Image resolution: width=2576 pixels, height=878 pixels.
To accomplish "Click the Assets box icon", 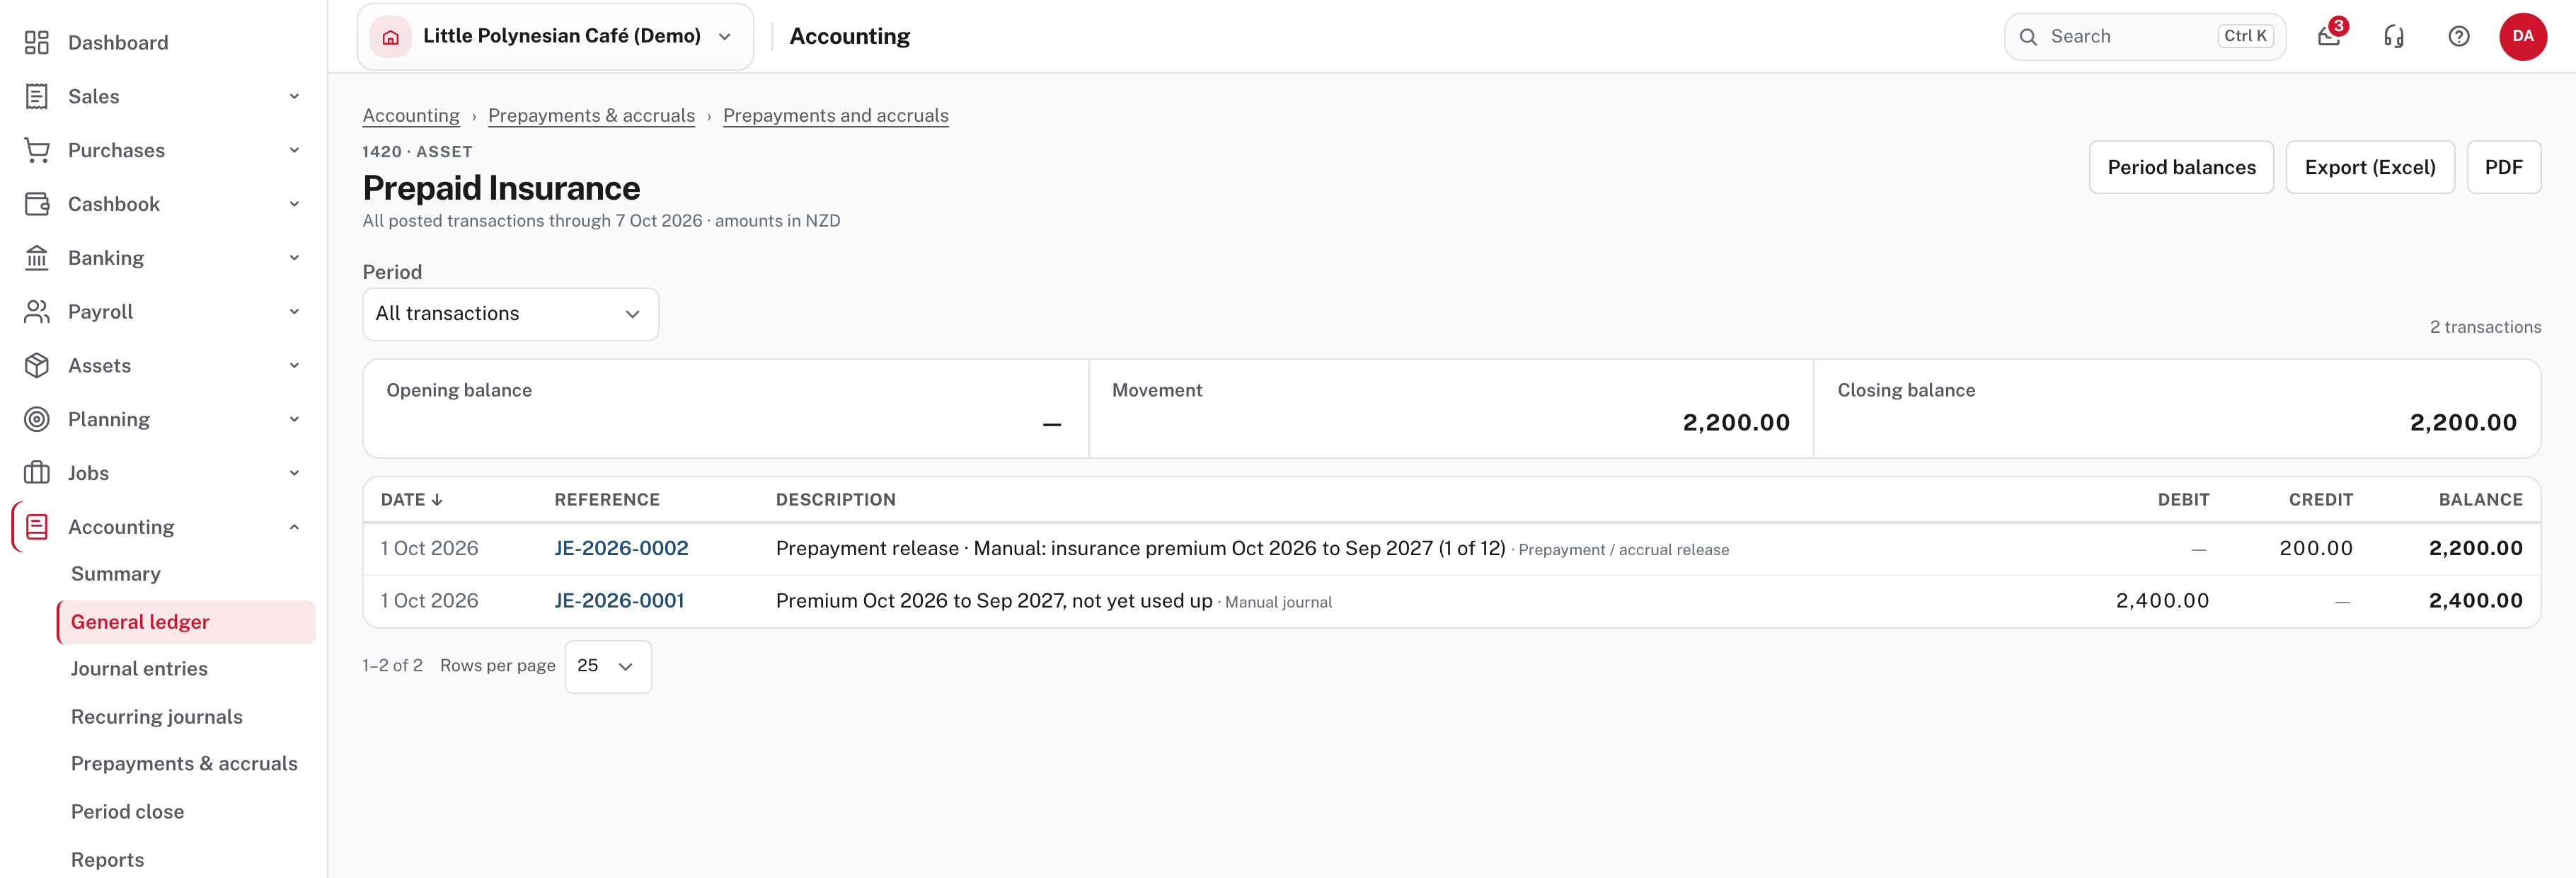I will [37, 366].
